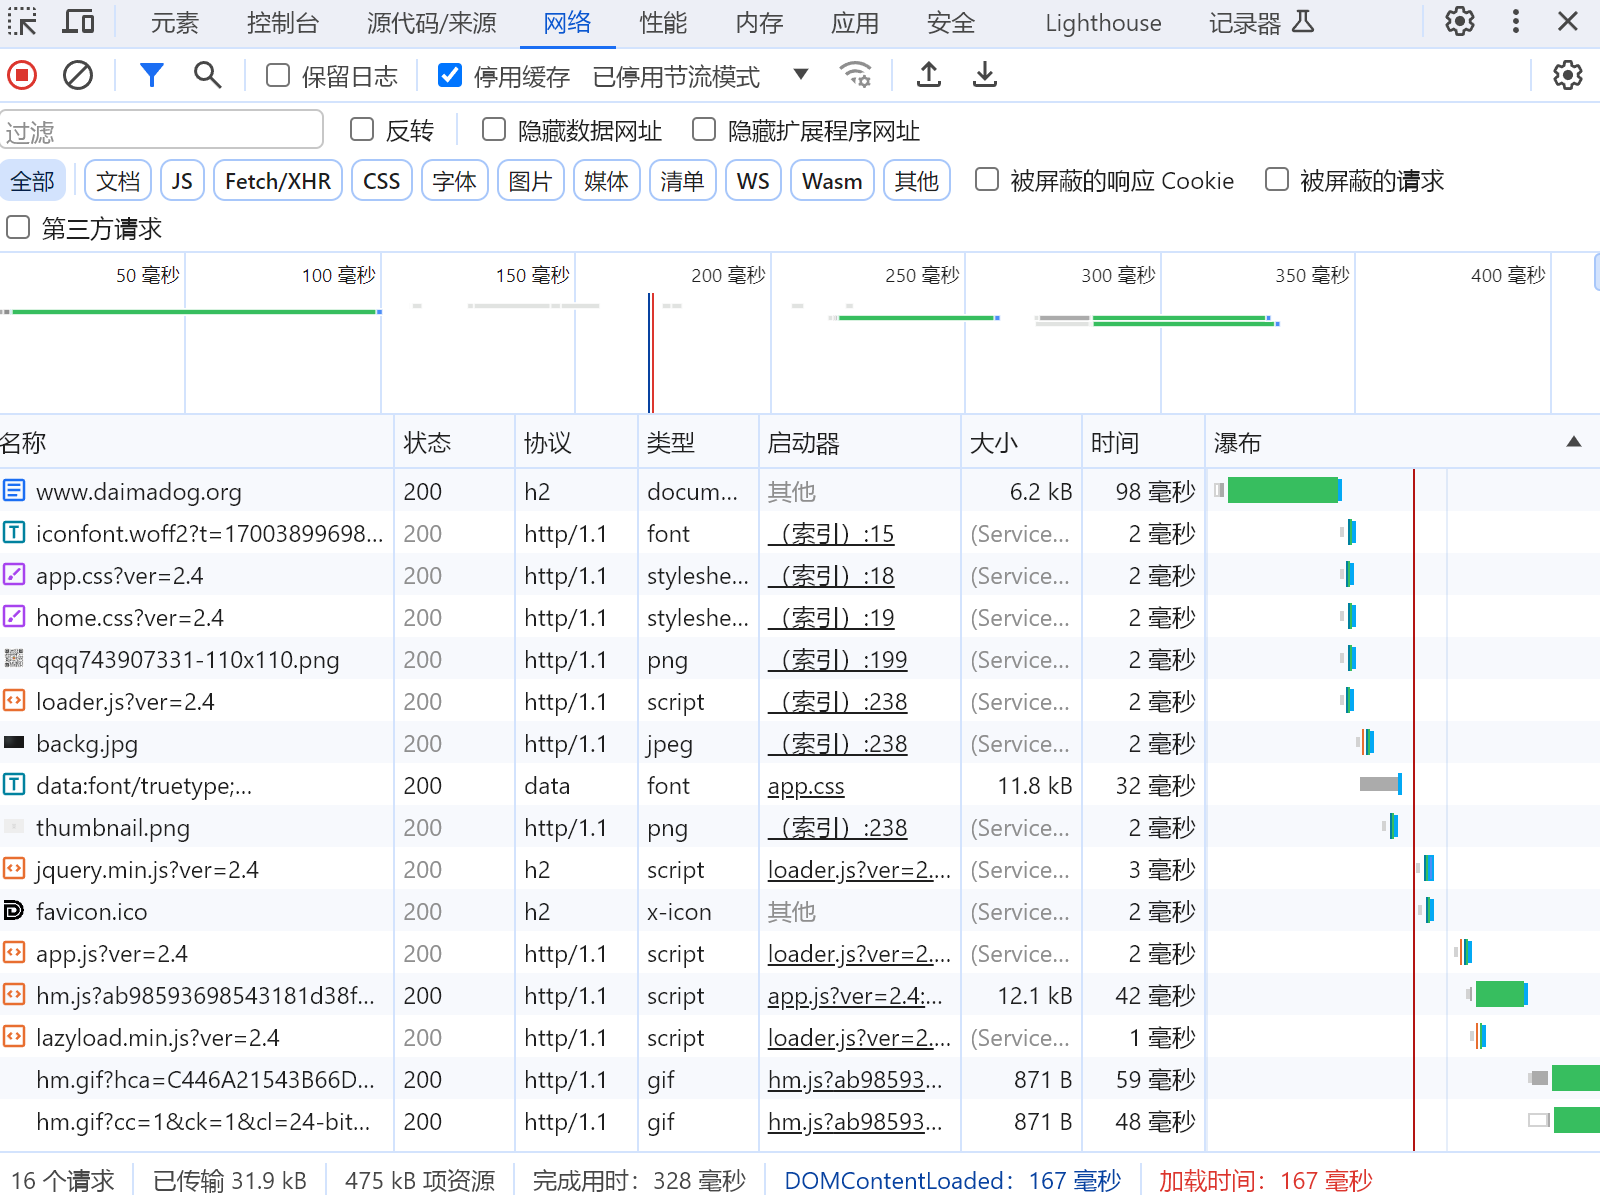1600x1202 pixels.
Task: Click timeline overview at 200 毫秒 marker
Action: tap(728, 275)
